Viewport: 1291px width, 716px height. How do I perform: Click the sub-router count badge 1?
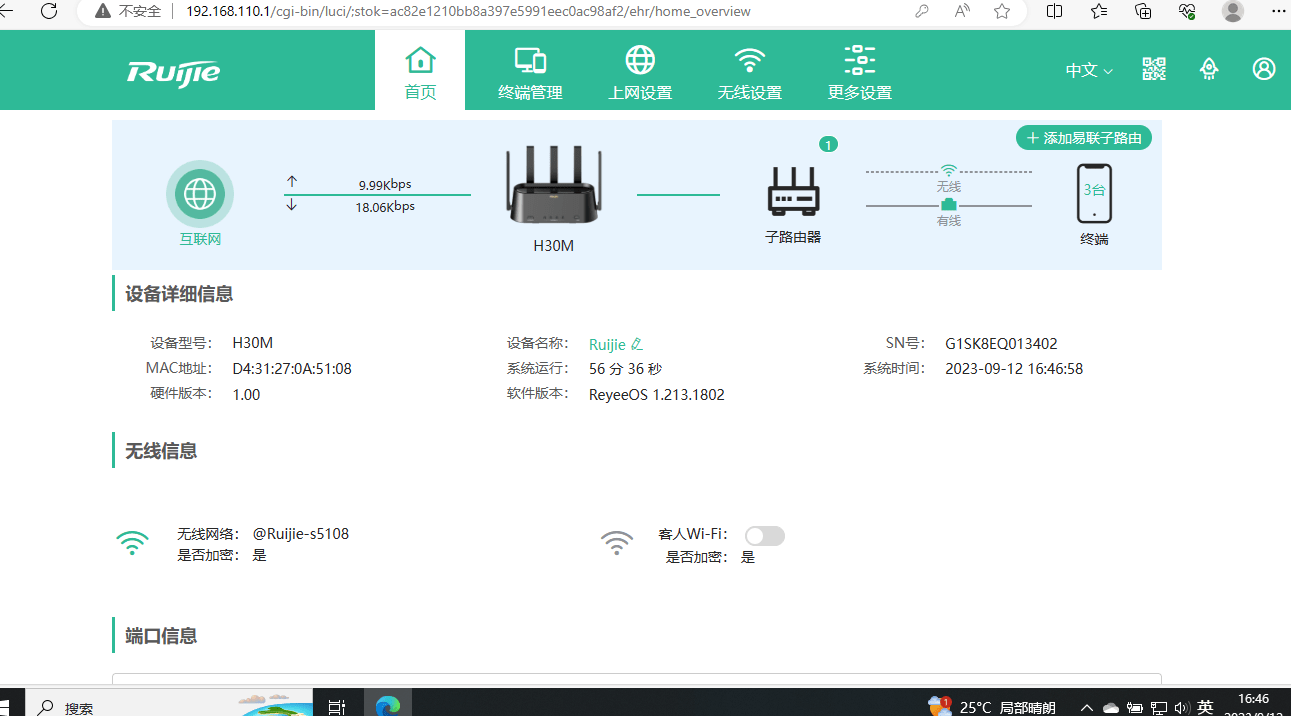tap(828, 145)
